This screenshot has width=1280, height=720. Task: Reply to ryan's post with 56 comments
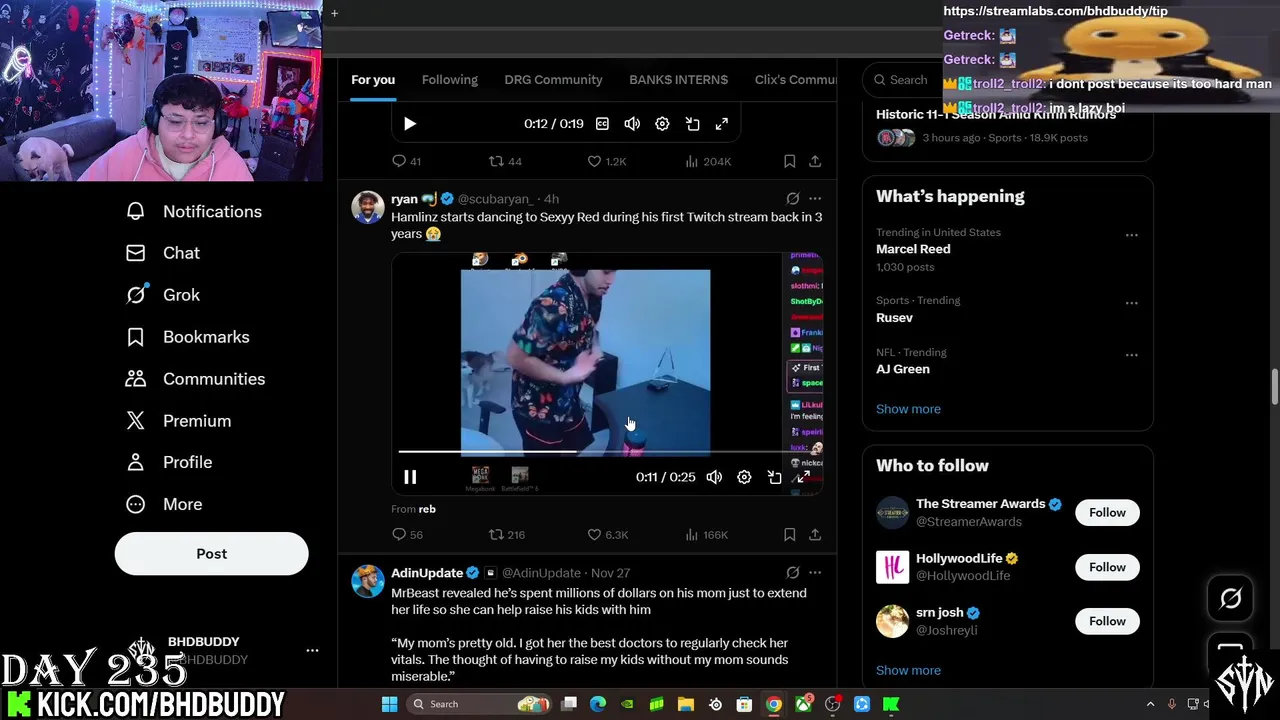407,535
